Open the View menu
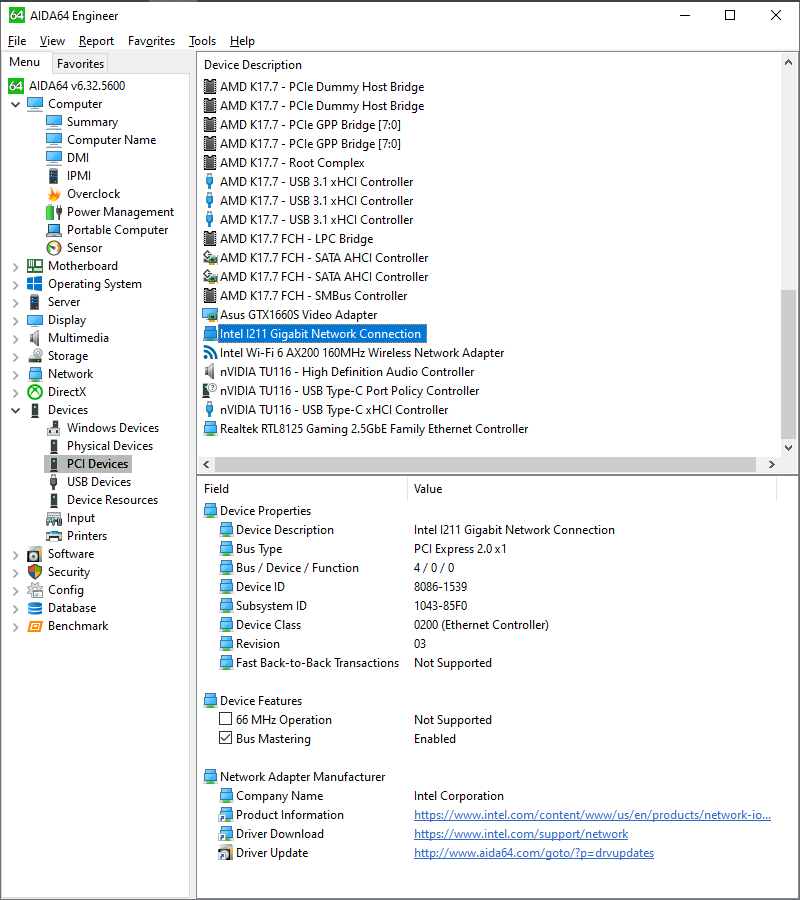Screen dimensions: 800x900 click(52, 41)
